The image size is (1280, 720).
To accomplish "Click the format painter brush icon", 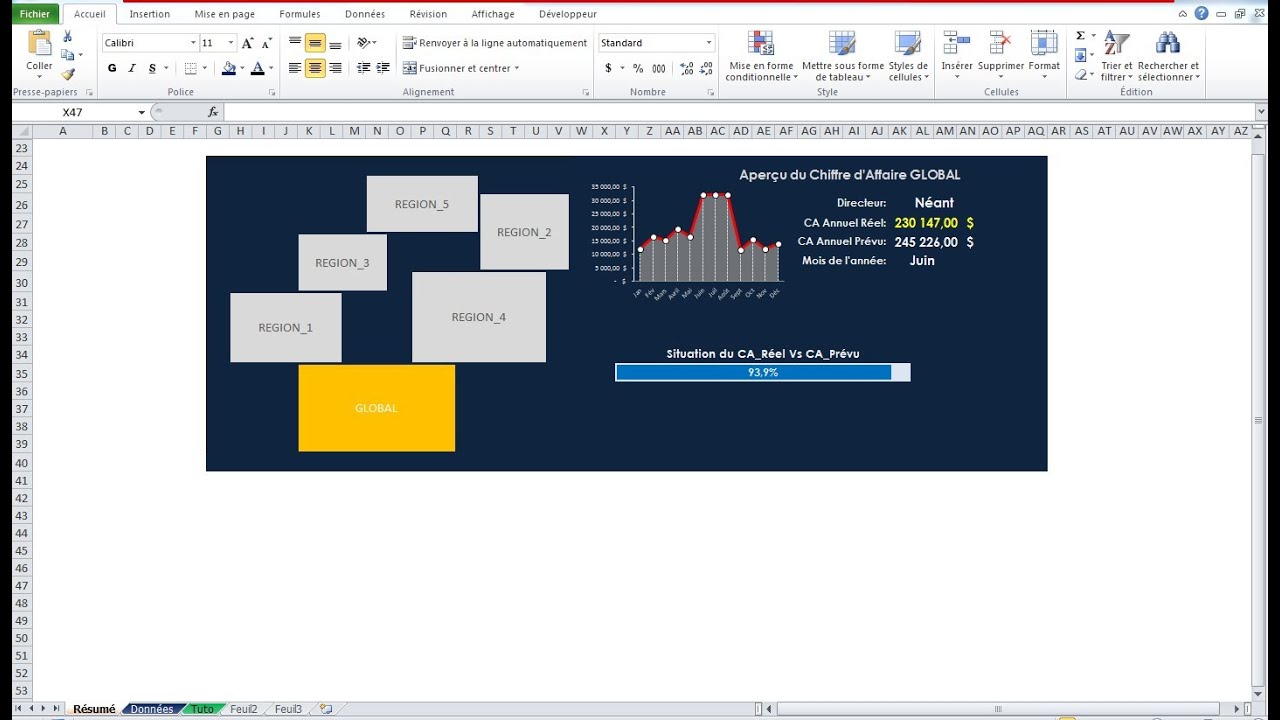I will (x=68, y=74).
